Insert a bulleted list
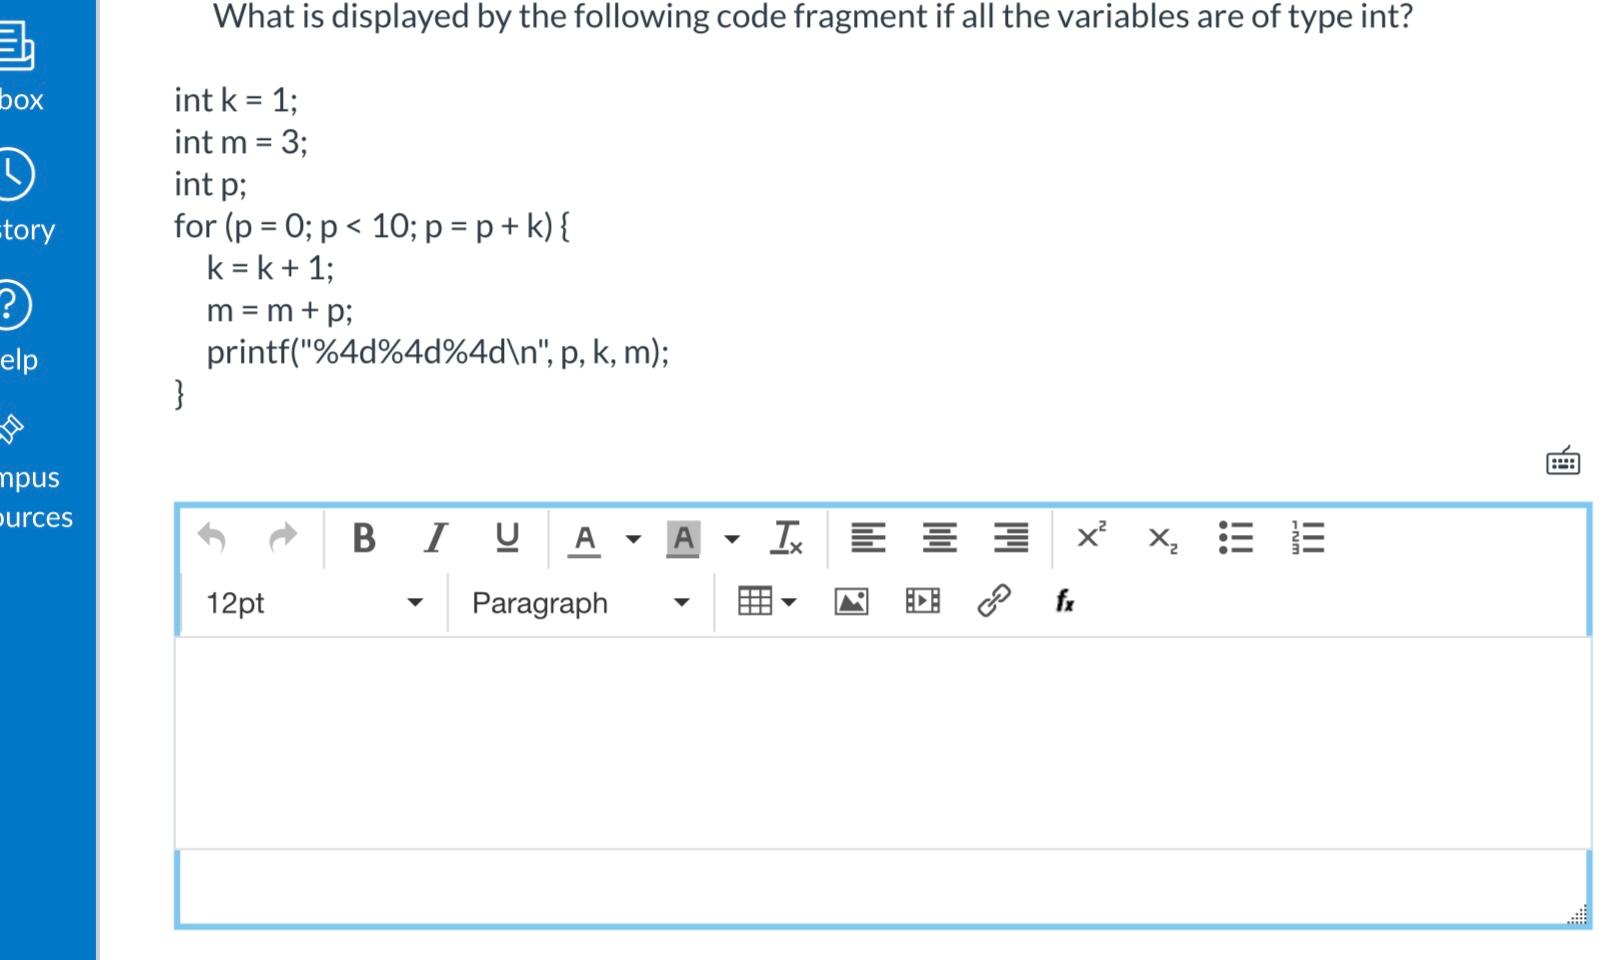The width and height of the screenshot is (1620, 960). coord(1235,538)
